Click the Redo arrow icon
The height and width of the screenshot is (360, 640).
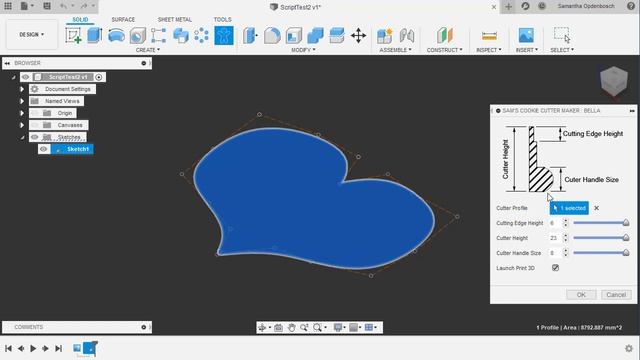coord(84,6)
